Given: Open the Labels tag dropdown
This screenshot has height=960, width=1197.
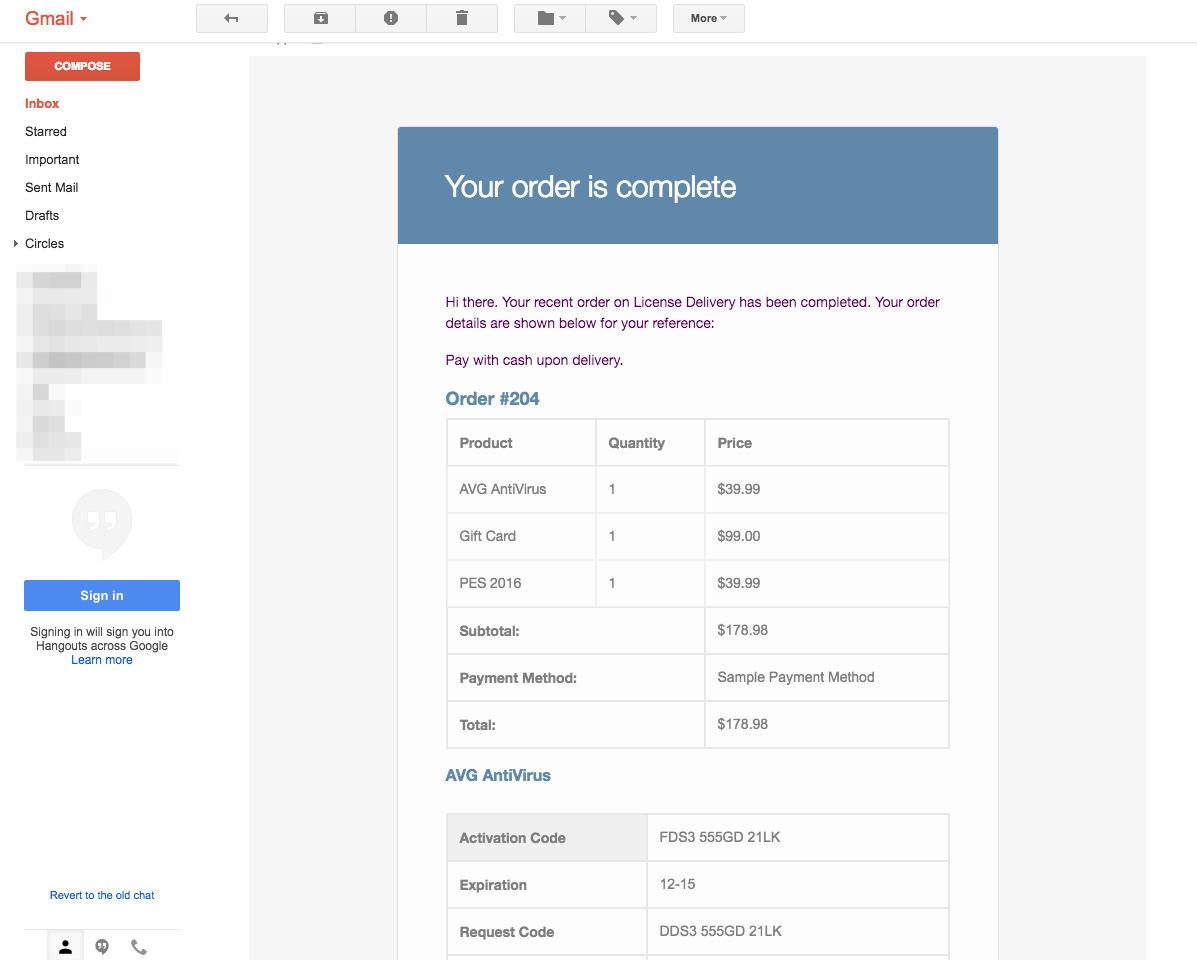Looking at the screenshot, I should [x=621, y=18].
